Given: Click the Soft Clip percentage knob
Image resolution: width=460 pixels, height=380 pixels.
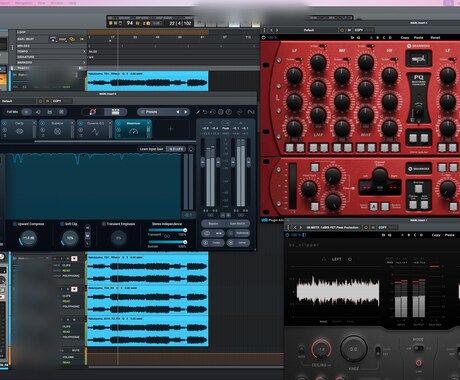Looking at the screenshot, I should click(x=70, y=238).
